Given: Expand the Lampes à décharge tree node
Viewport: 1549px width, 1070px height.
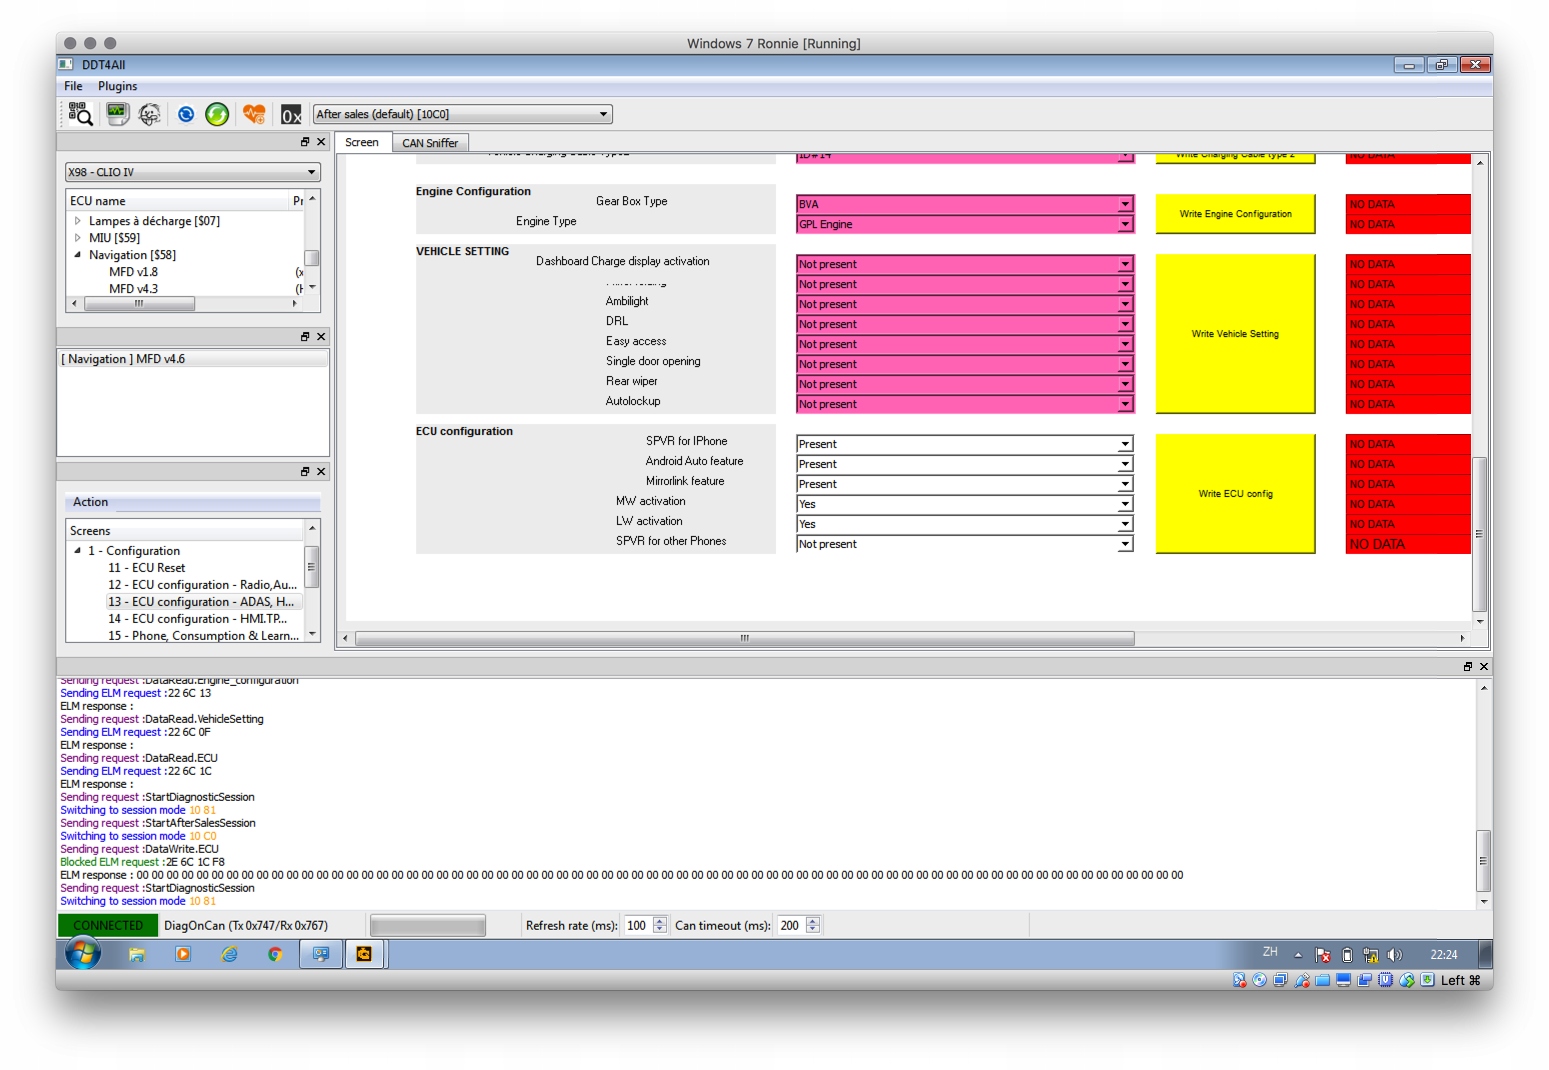Looking at the screenshot, I should point(78,221).
